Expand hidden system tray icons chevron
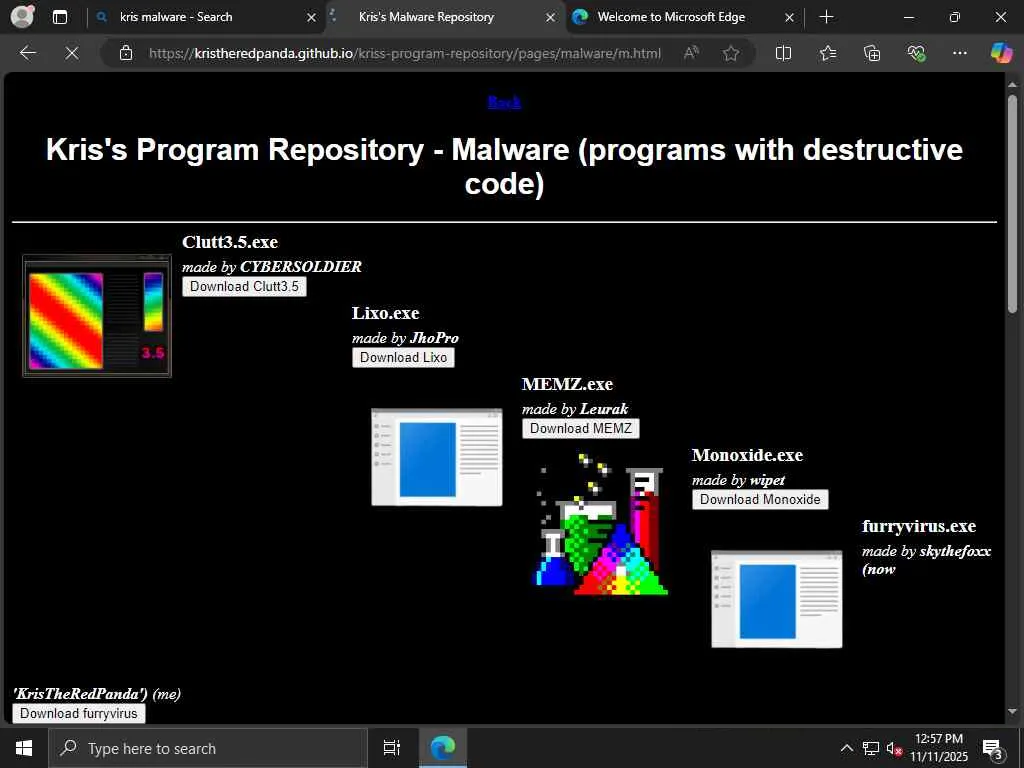Image resolution: width=1024 pixels, height=768 pixels. [x=846, y=748]
